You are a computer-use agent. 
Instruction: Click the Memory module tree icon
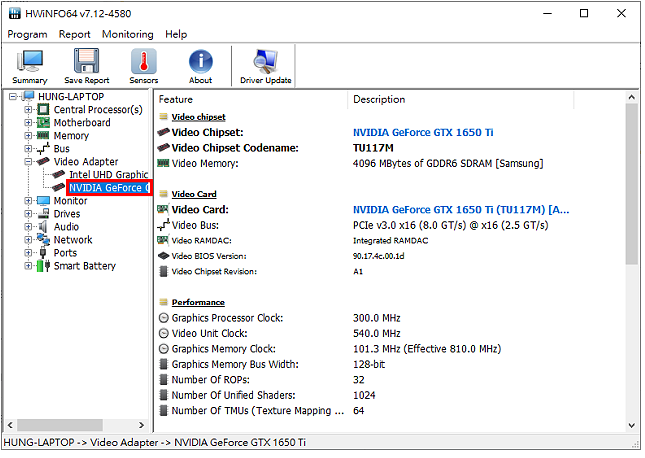point(43,136)
